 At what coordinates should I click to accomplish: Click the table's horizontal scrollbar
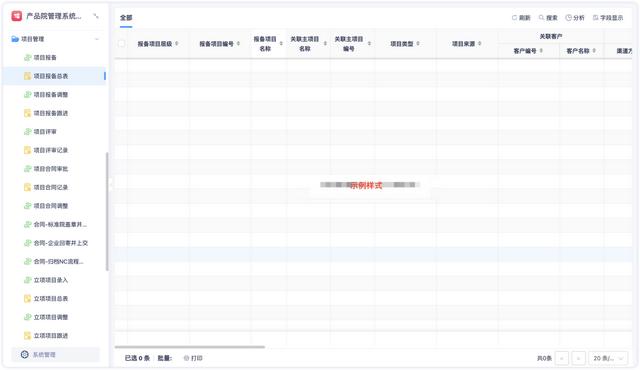(190, 347)
